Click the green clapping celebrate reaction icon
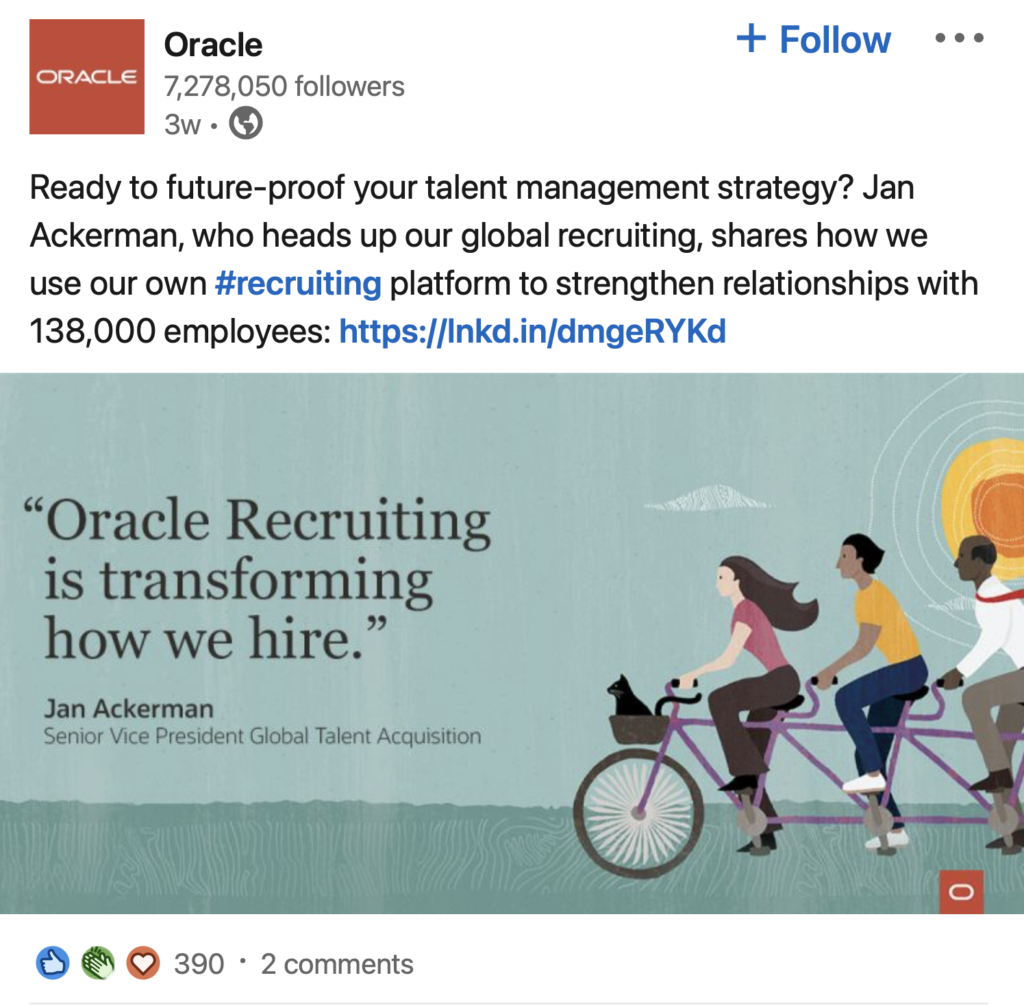Viewport: 1024px width, 1006px height. 98,963
